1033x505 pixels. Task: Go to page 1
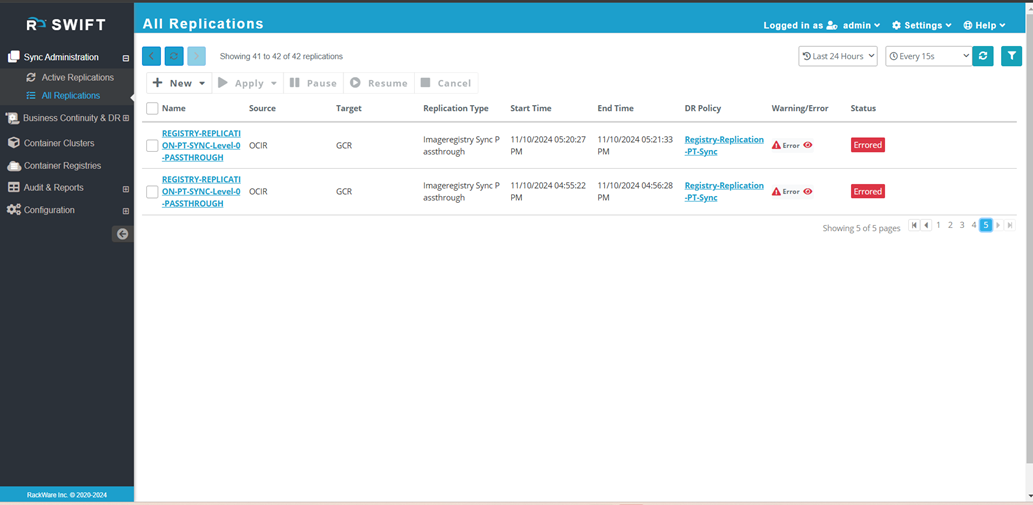pos(938,225)
